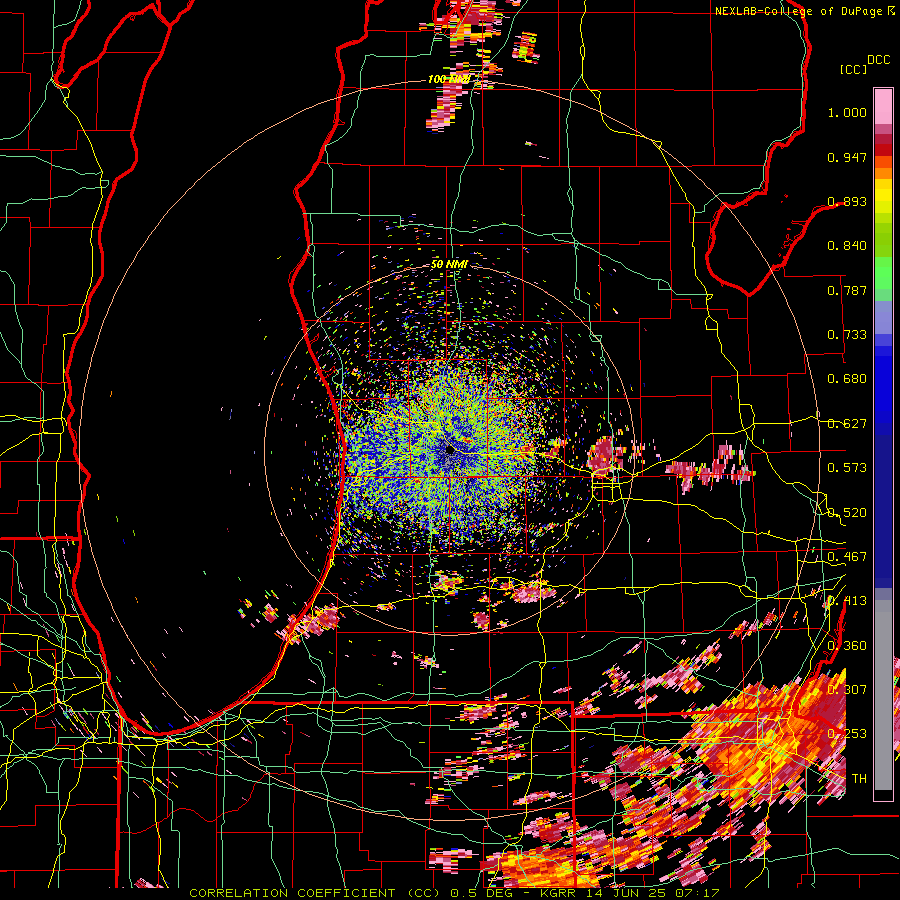Select the 0.787 scale value
The height and width of the screenshot is (900, 900).
pyautogui.click(x=847, y=290)
